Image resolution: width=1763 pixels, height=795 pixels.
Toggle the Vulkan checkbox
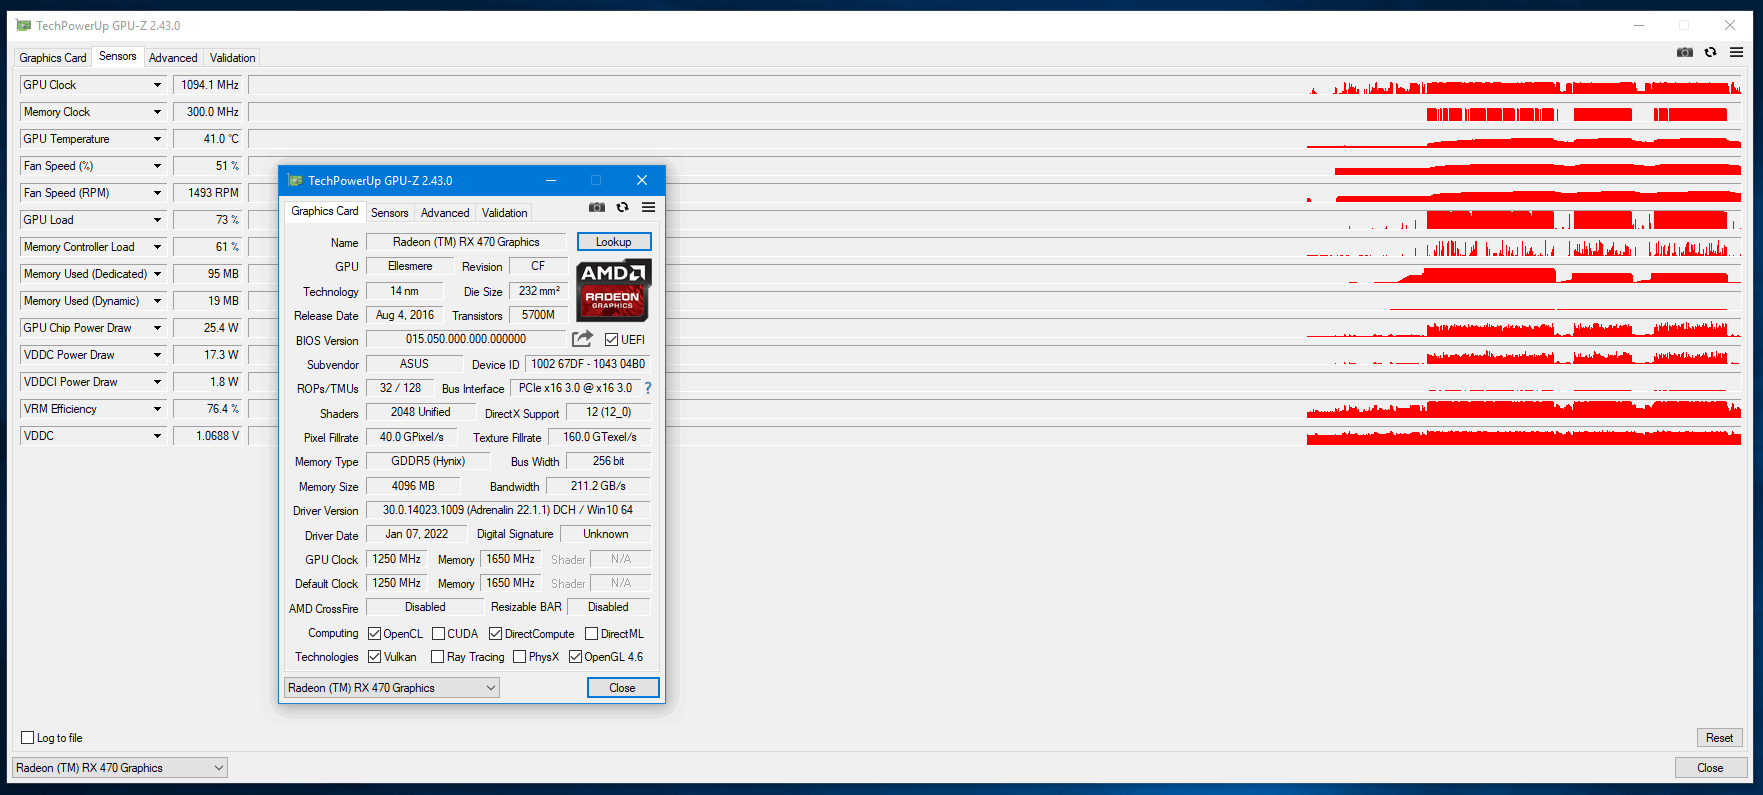point(375,656)
